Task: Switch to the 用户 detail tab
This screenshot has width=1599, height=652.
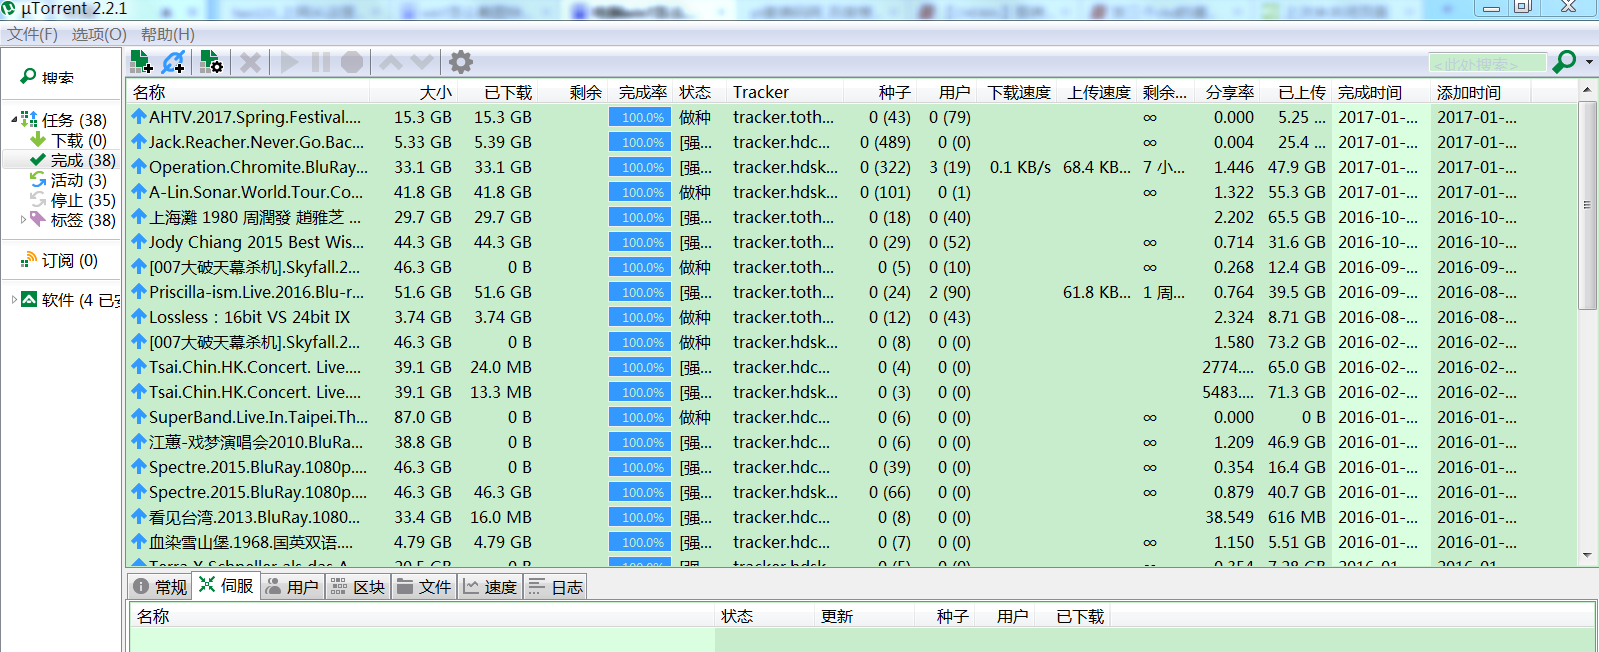Action: [292, 587]
